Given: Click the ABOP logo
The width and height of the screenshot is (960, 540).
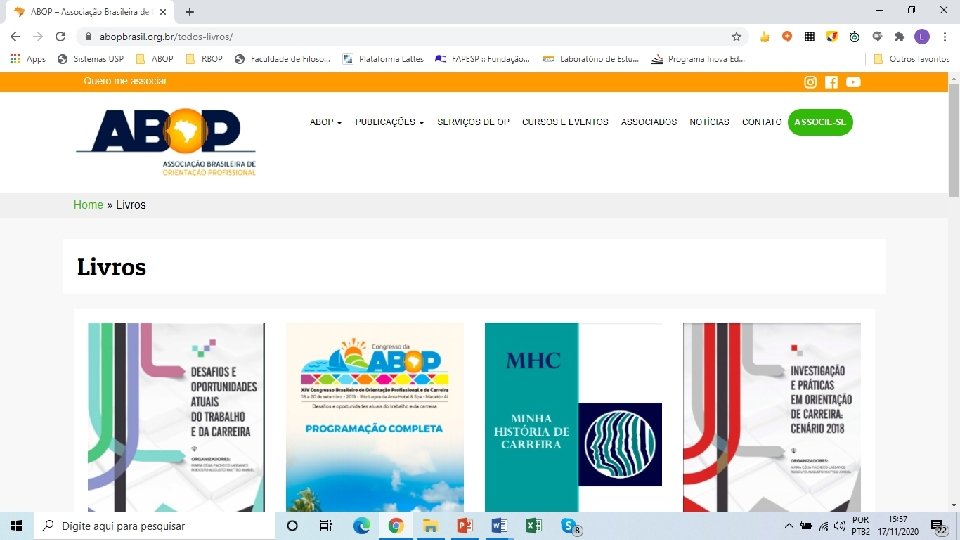Looking at the screenshot, I should [x=166, y=143].
